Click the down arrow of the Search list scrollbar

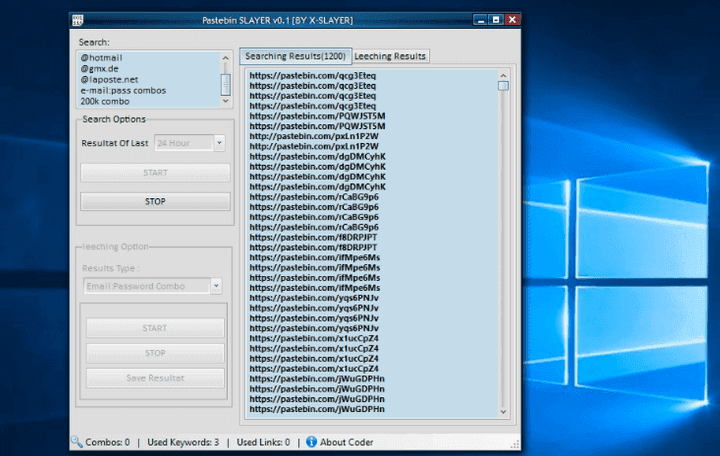pyautogui.click(x=225, y=101)
